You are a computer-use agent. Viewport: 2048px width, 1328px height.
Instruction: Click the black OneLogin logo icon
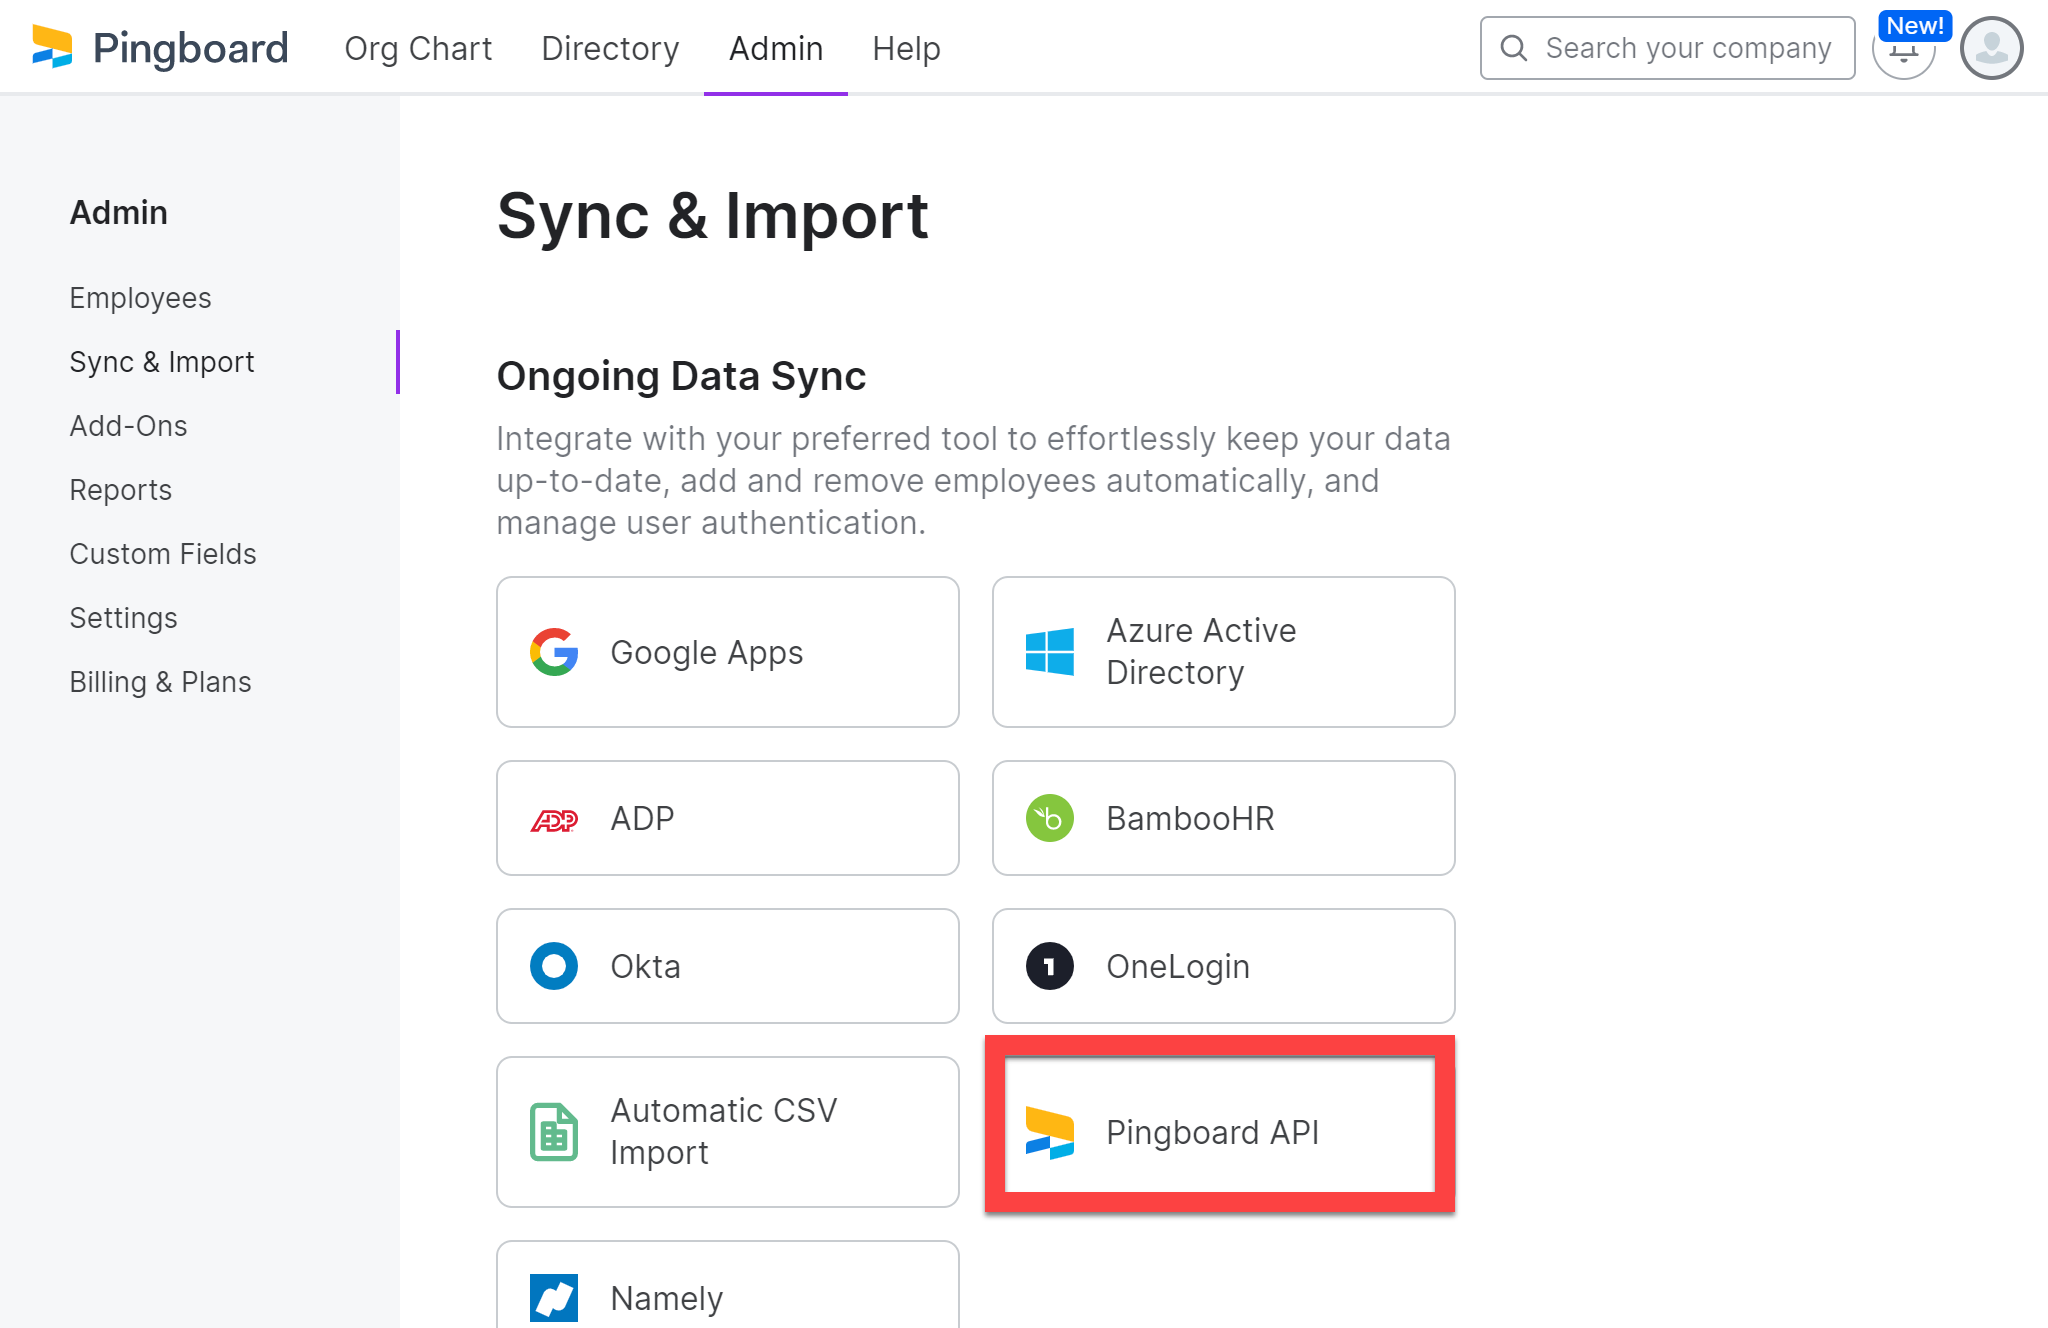coord(1050,966)
